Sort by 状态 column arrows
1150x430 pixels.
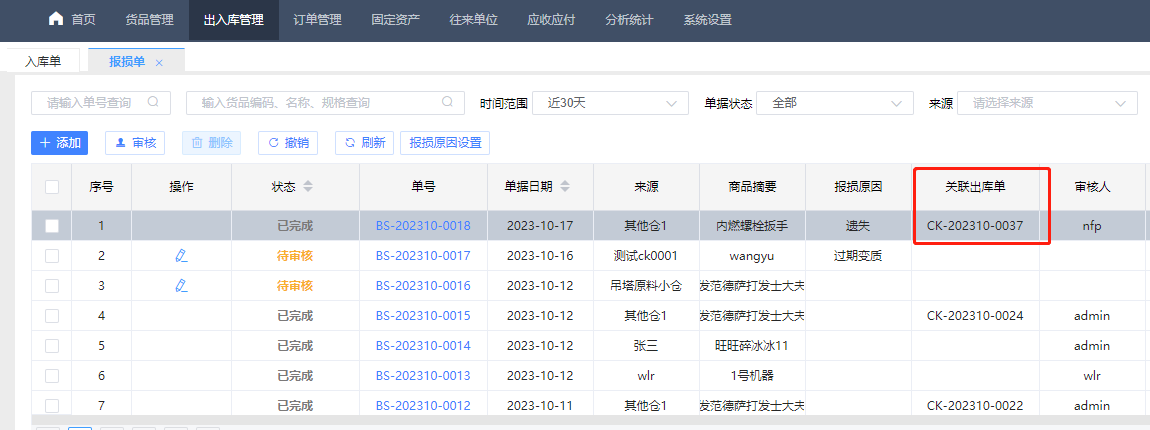pyautogui.click(x=308, y=187)
